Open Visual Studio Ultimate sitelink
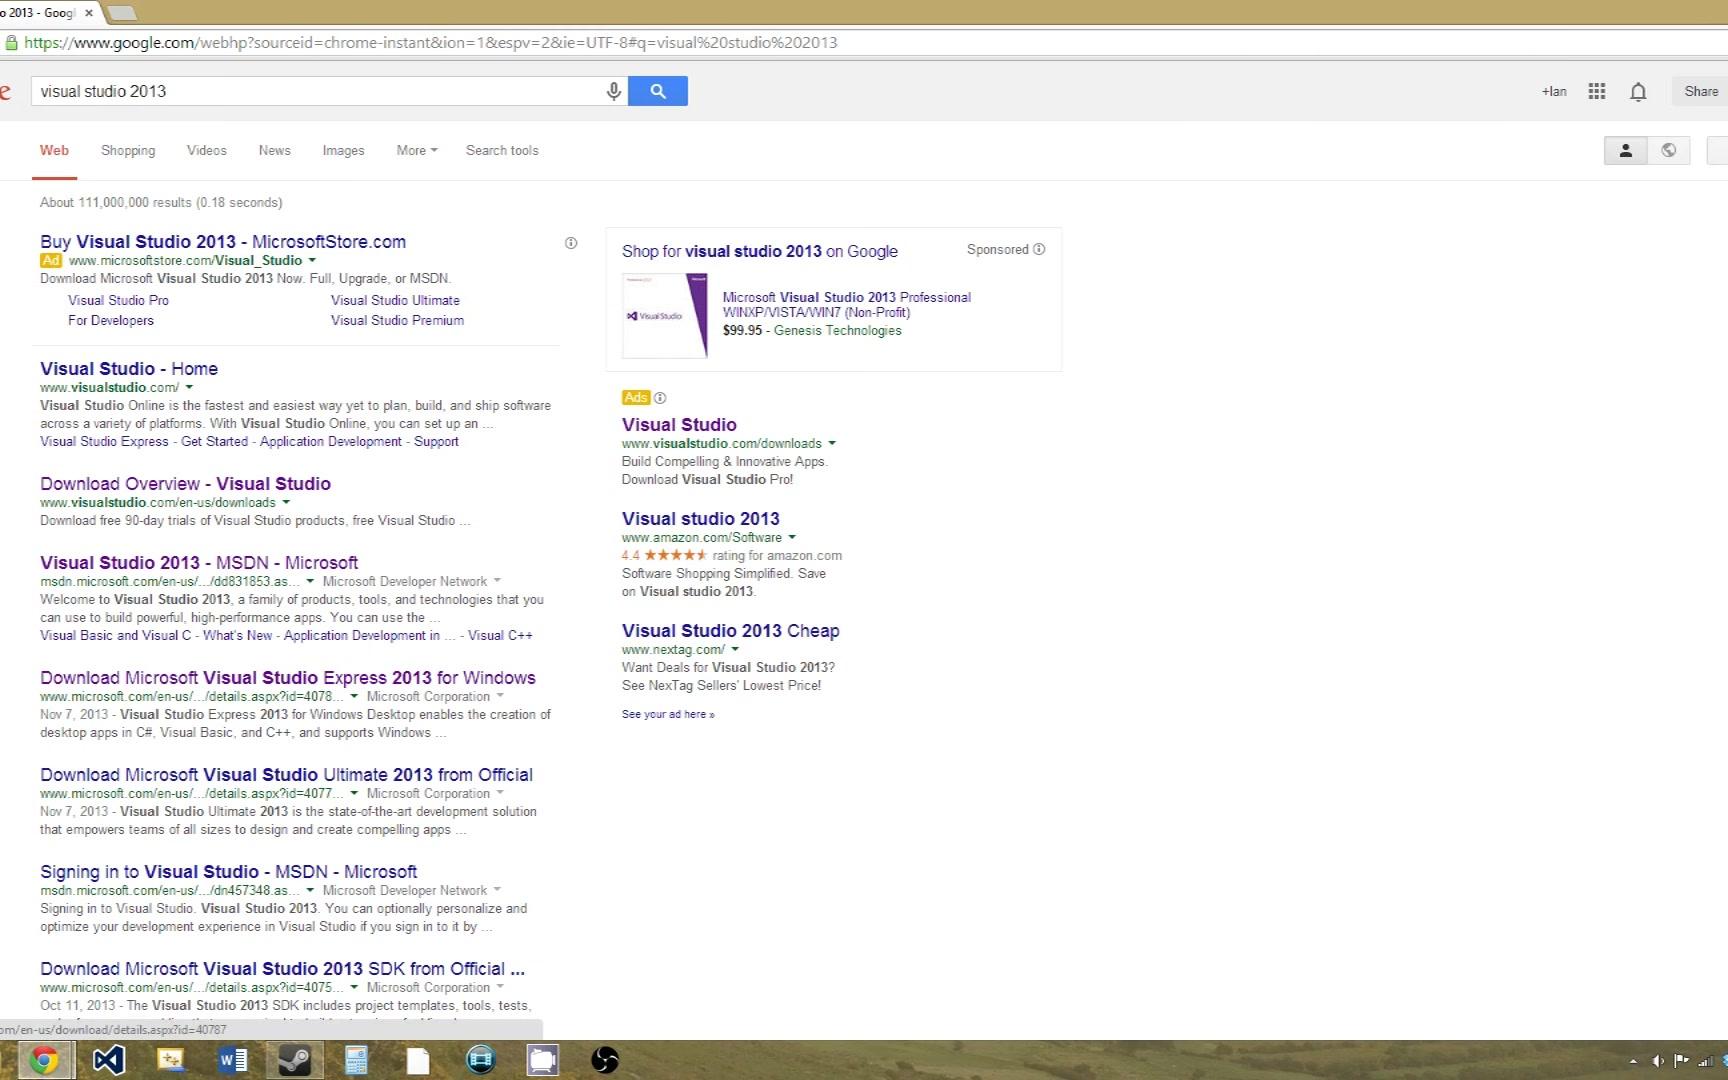 pyautogui.click(x=395, y=300)
